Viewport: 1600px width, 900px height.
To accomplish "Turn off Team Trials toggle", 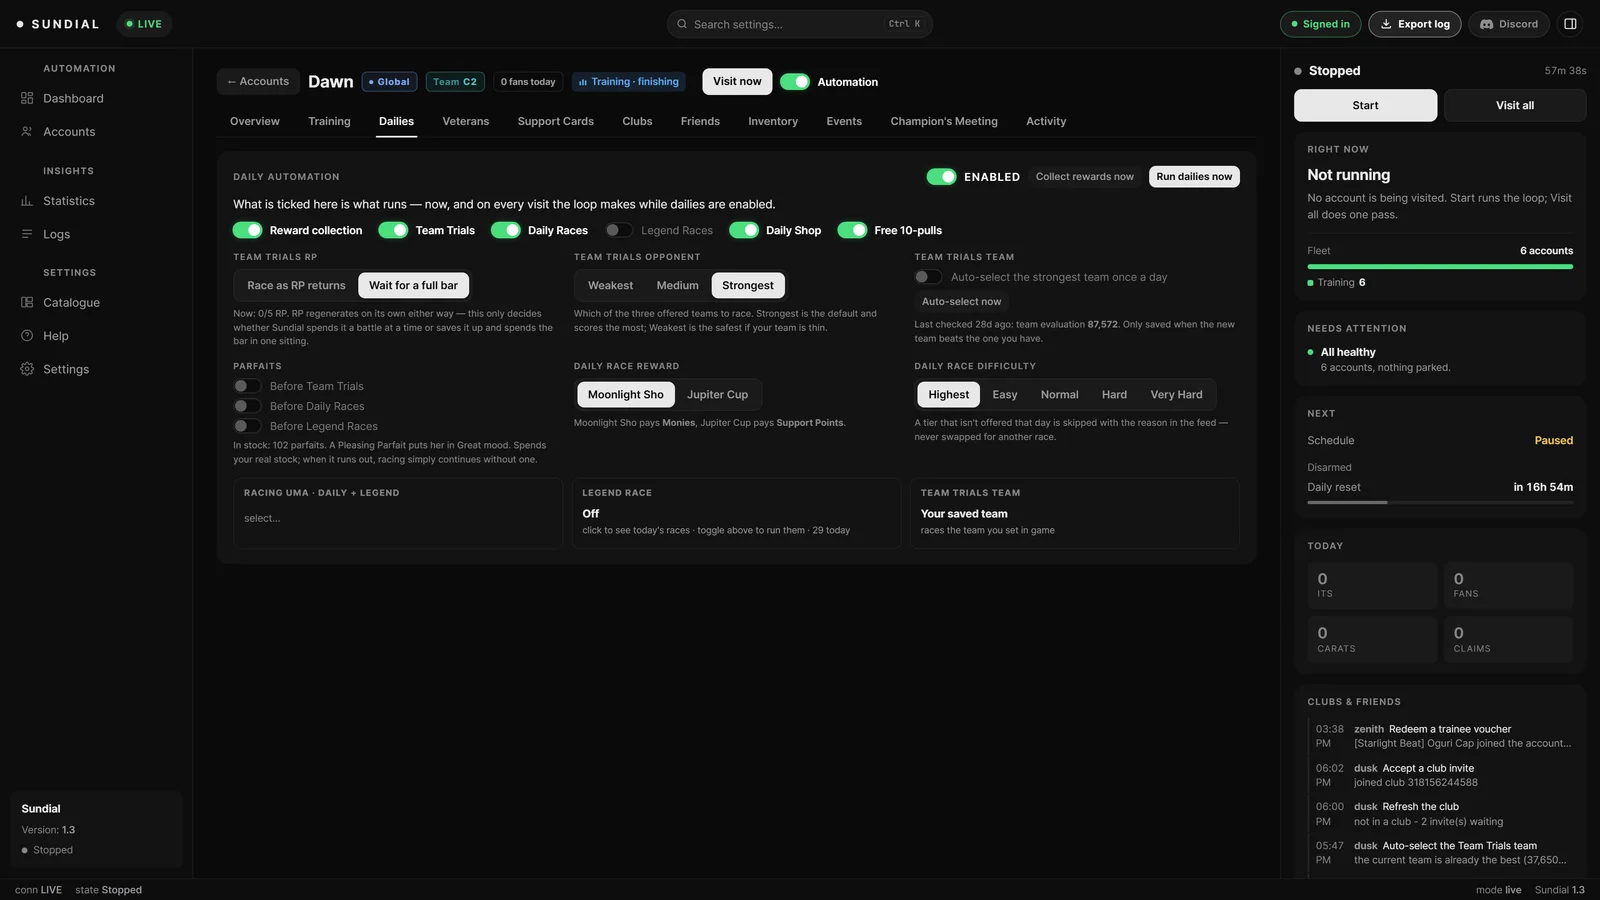I will click(x=393, y=230).
